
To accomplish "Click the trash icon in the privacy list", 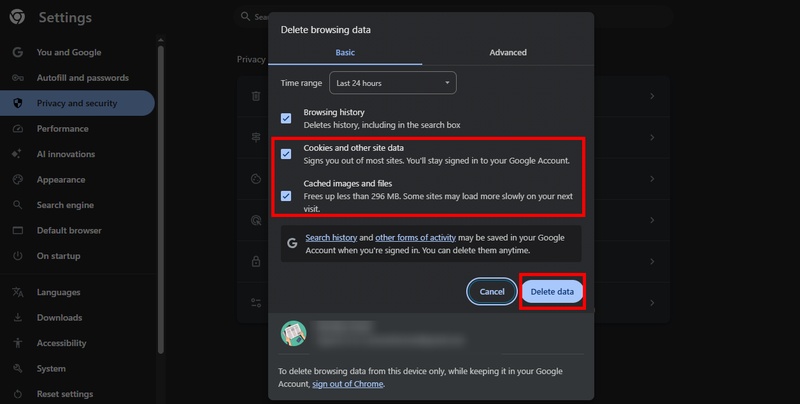I will point(256,96).
